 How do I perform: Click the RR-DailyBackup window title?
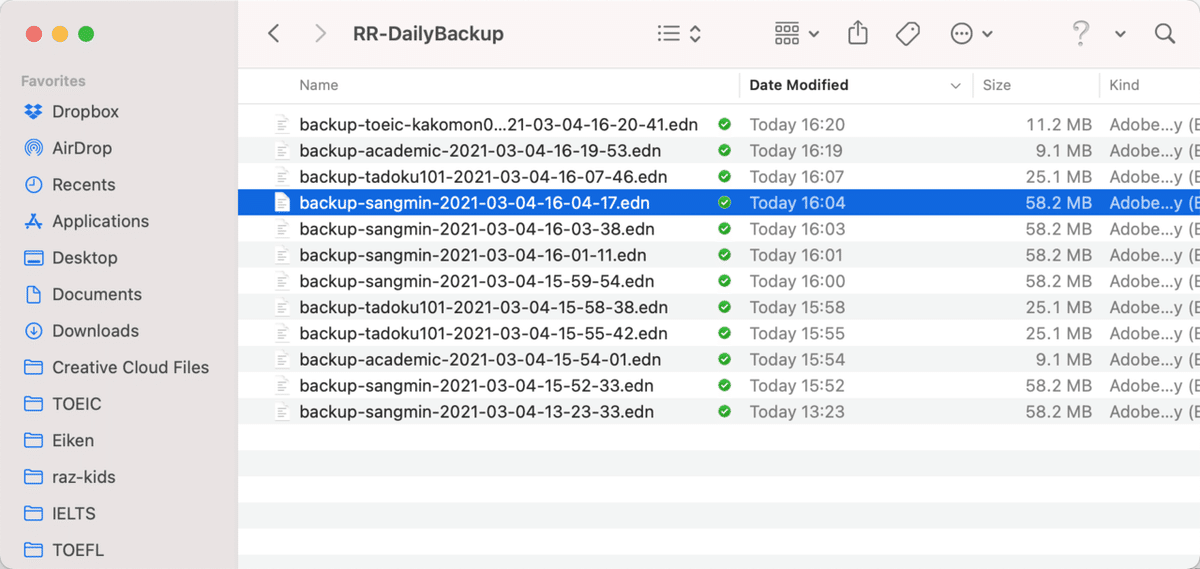428,34
